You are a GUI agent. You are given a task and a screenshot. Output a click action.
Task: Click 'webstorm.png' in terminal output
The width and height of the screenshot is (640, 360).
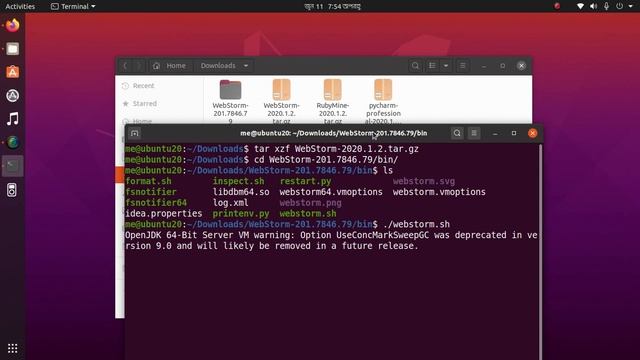(310, 203)
